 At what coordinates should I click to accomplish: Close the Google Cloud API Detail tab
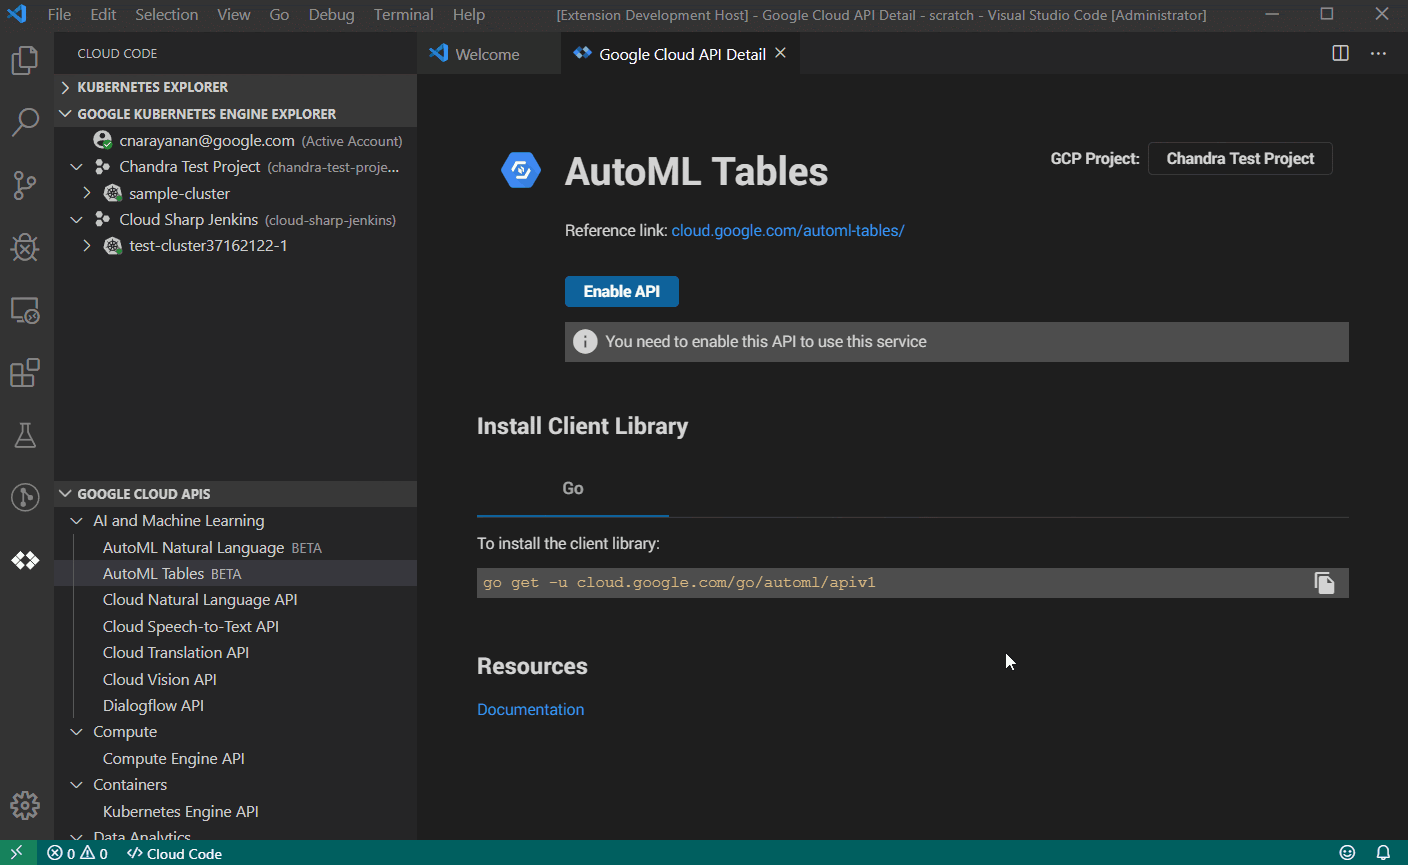coord(781,53)
